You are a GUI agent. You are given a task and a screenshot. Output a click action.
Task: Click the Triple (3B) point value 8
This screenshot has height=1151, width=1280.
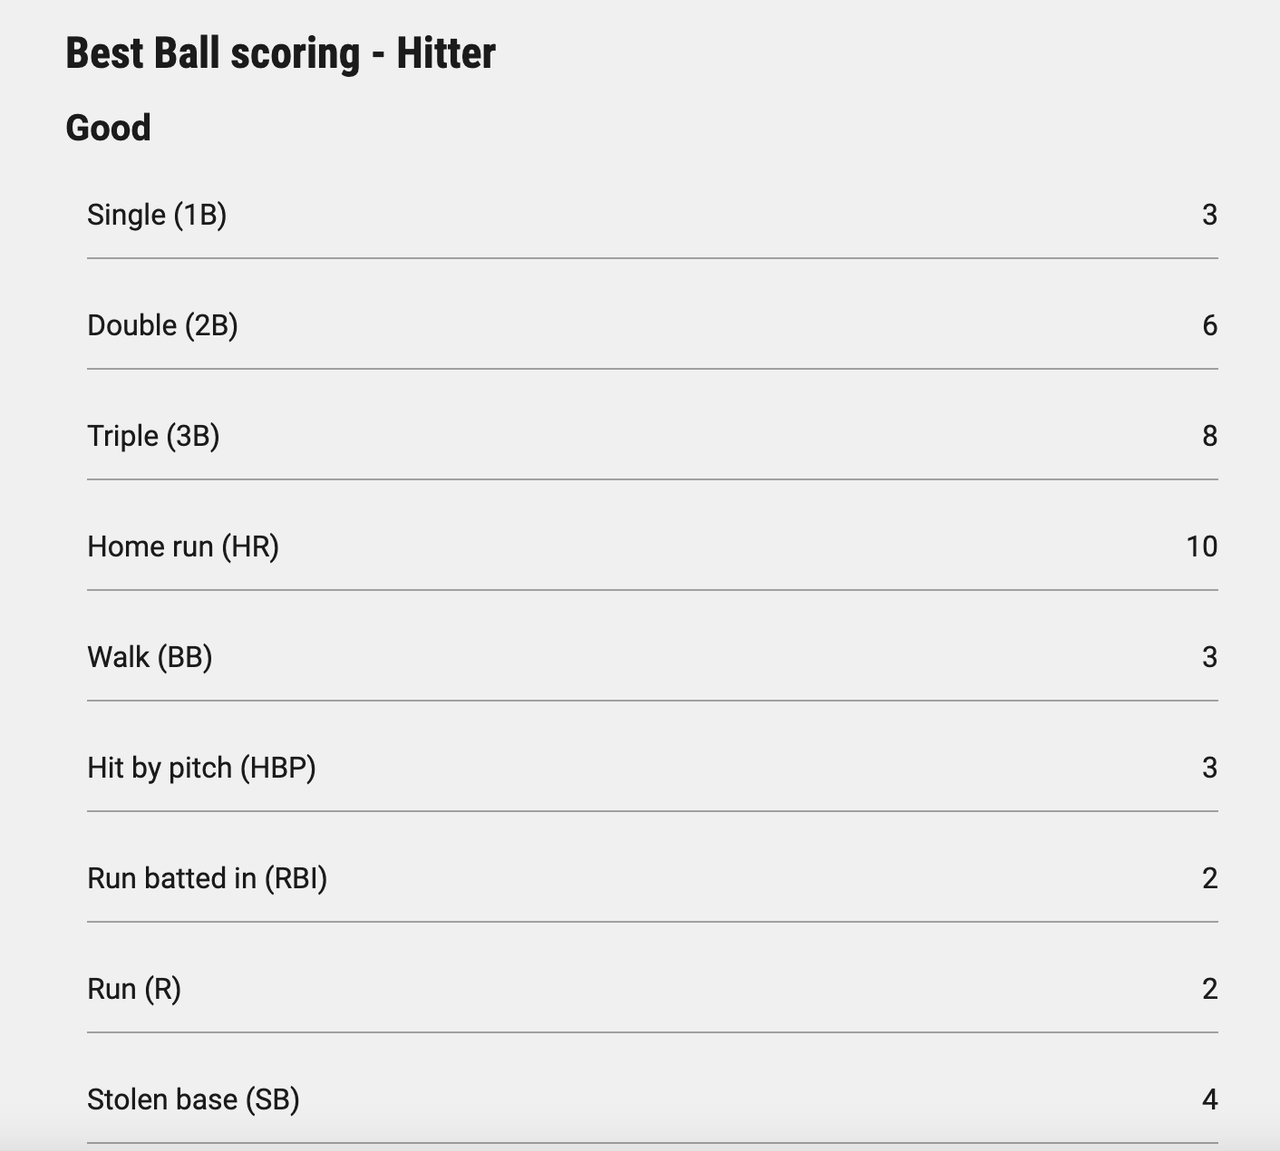[1209, 436]
